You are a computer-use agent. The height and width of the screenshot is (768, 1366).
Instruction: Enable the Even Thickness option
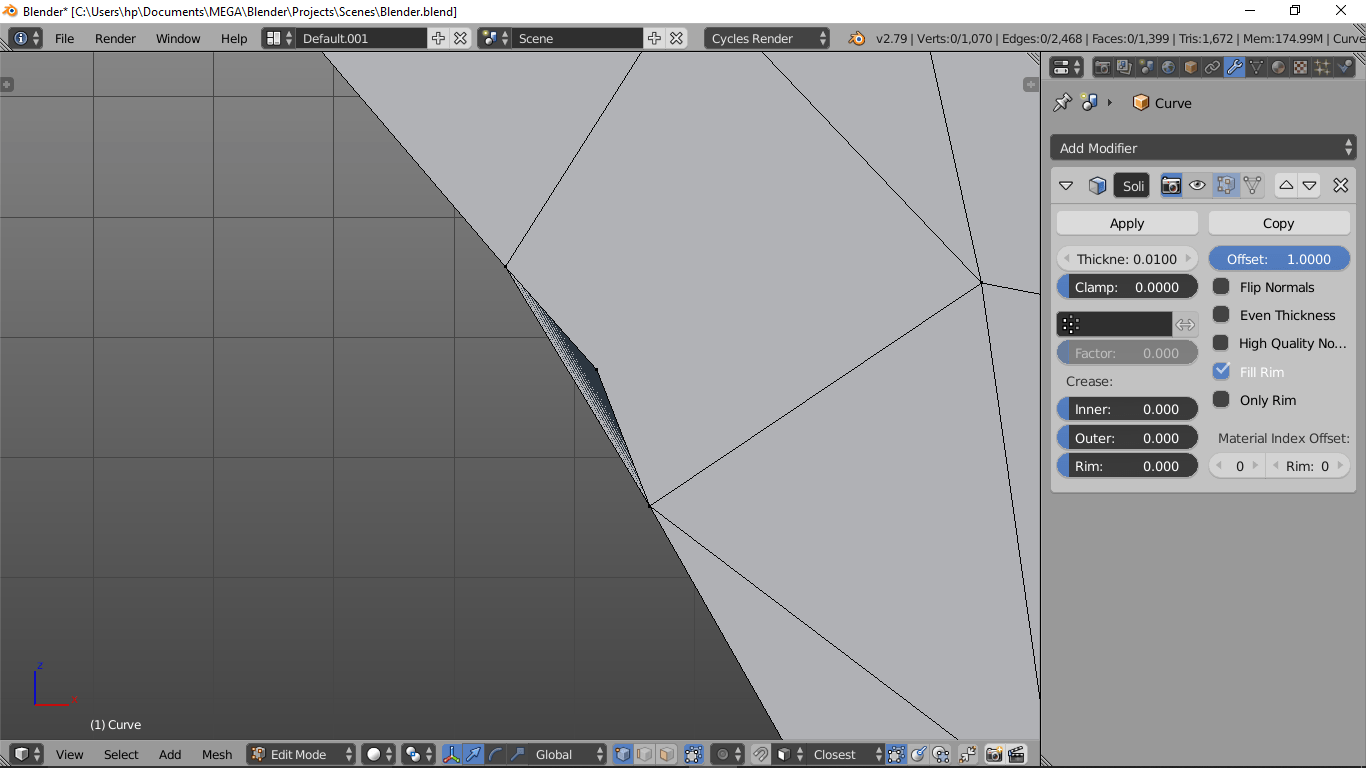pos(1221,315)
